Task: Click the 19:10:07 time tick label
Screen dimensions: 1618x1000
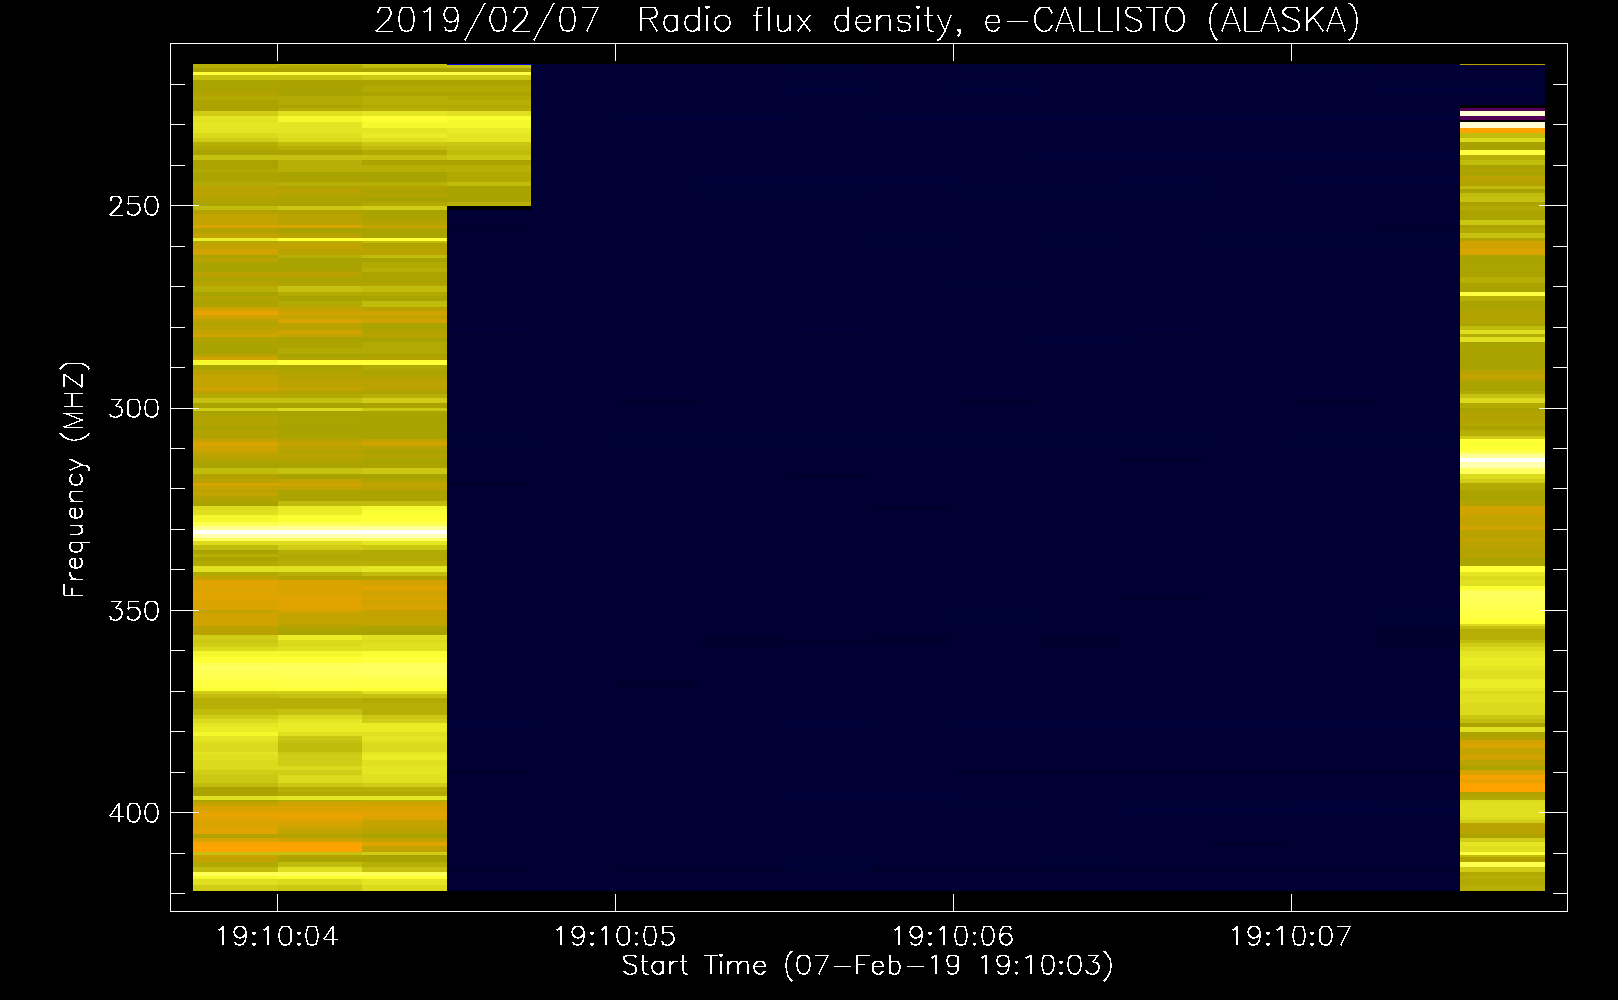Action: [x=1291, y=936]
